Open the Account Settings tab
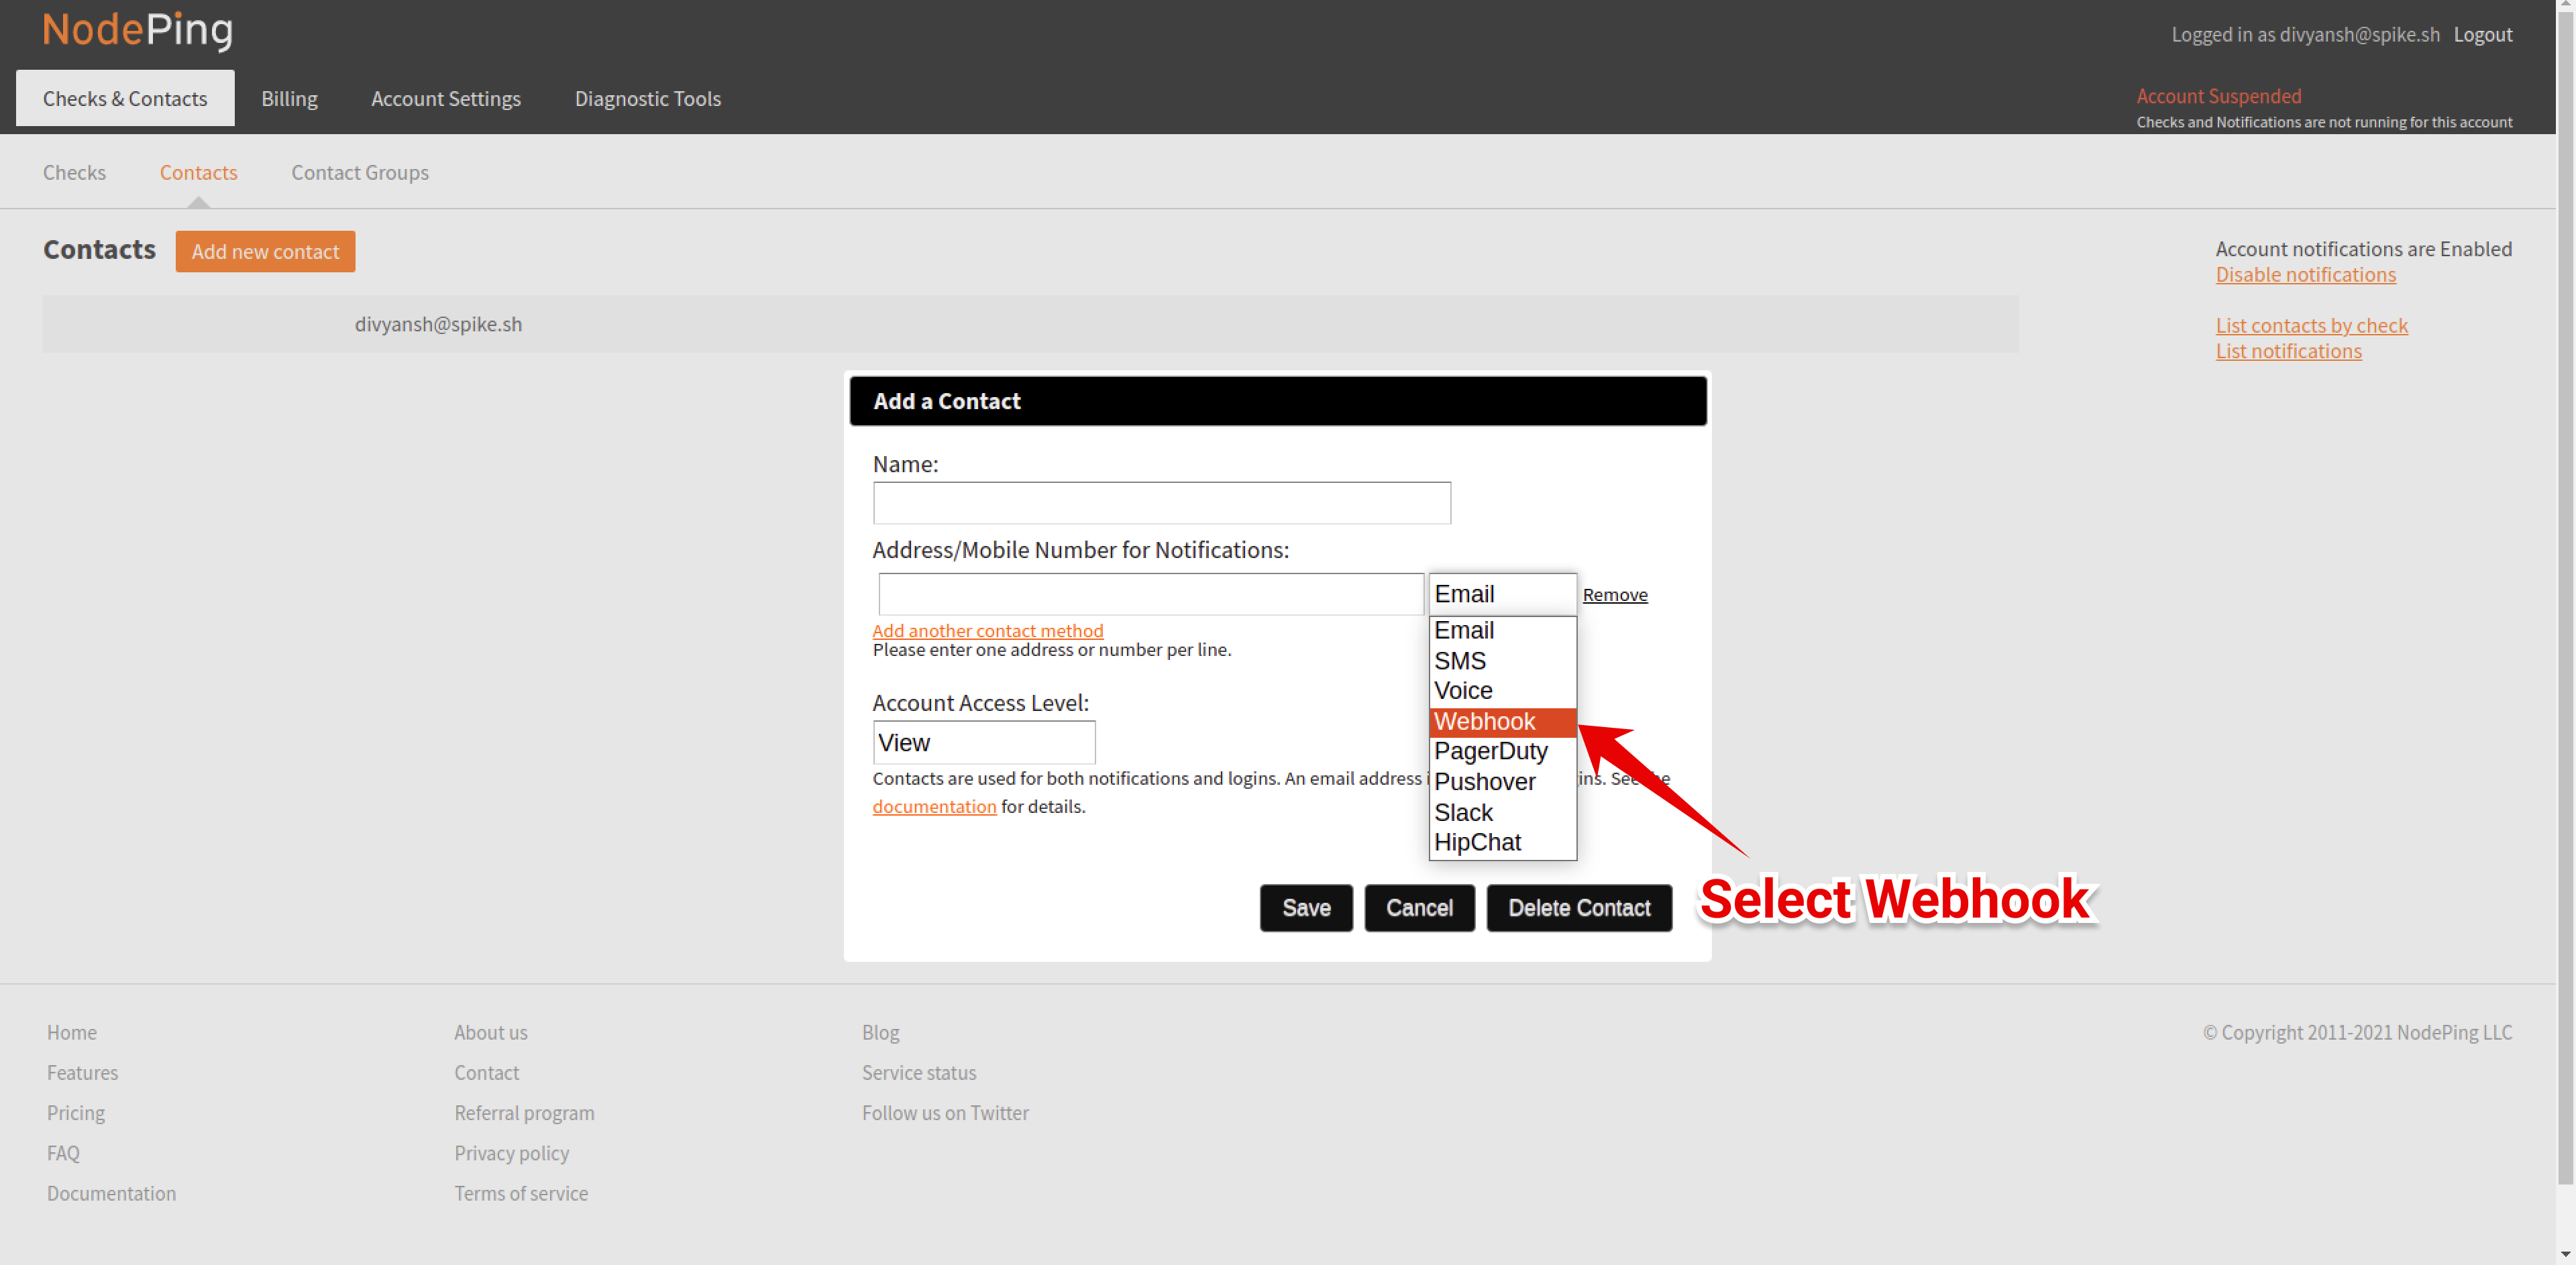The image size is (2576, 1265). (x=446, y=98)
